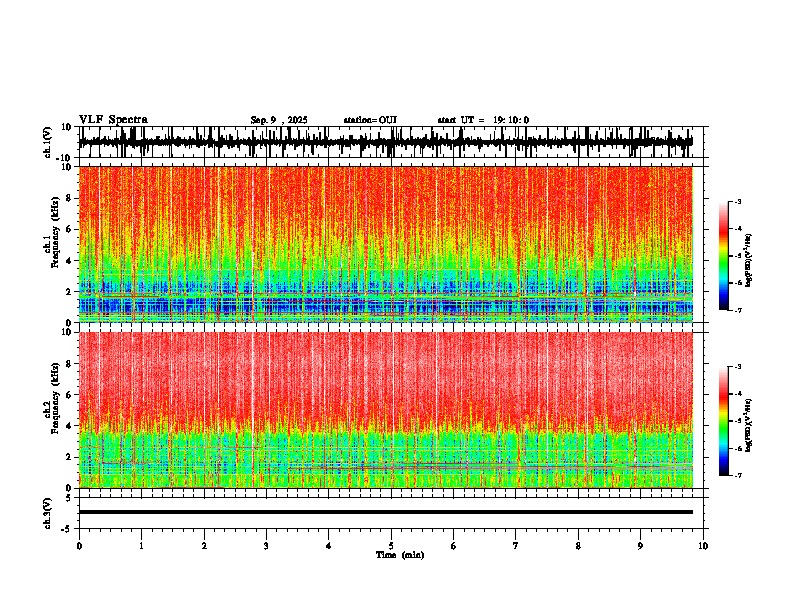Click the ch.2 spectrogram '6' kHz tick label
This screenshot has height=612, width=792.
coord(69,395)
